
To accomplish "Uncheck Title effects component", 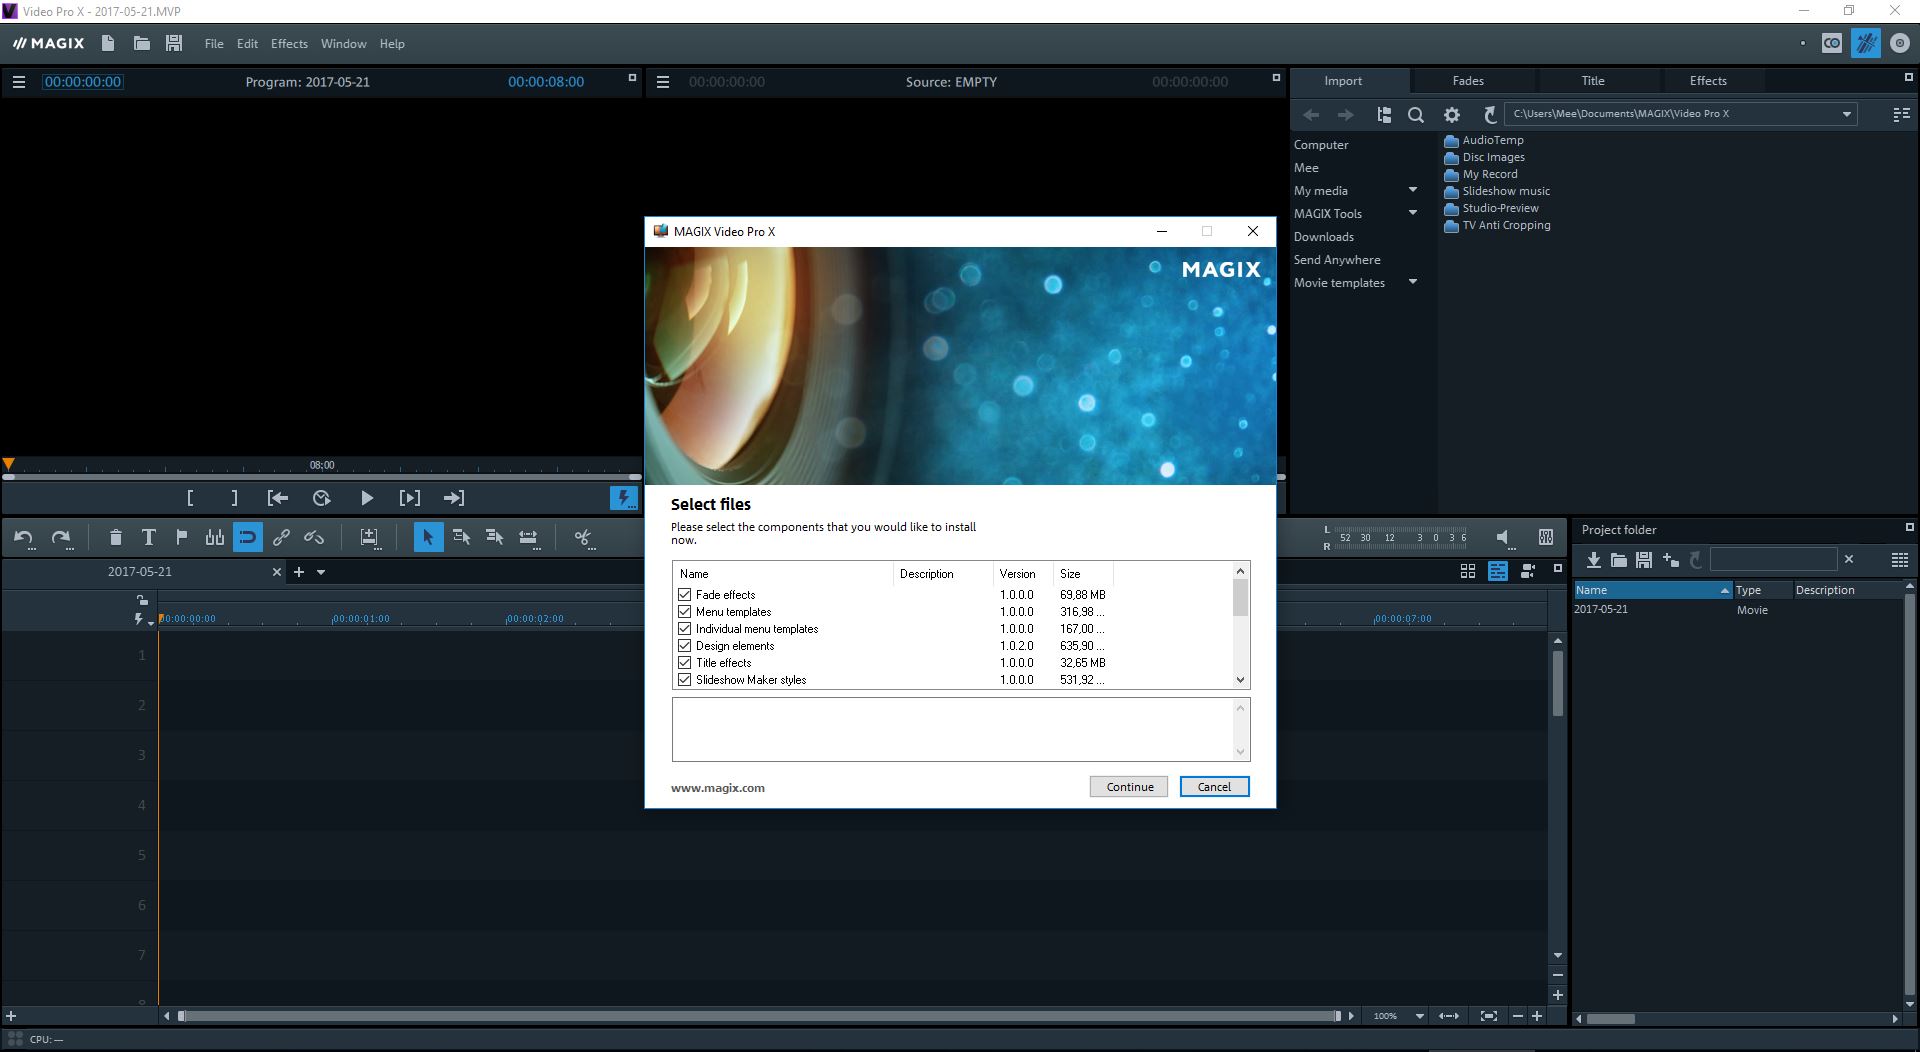I will (685, 662).
